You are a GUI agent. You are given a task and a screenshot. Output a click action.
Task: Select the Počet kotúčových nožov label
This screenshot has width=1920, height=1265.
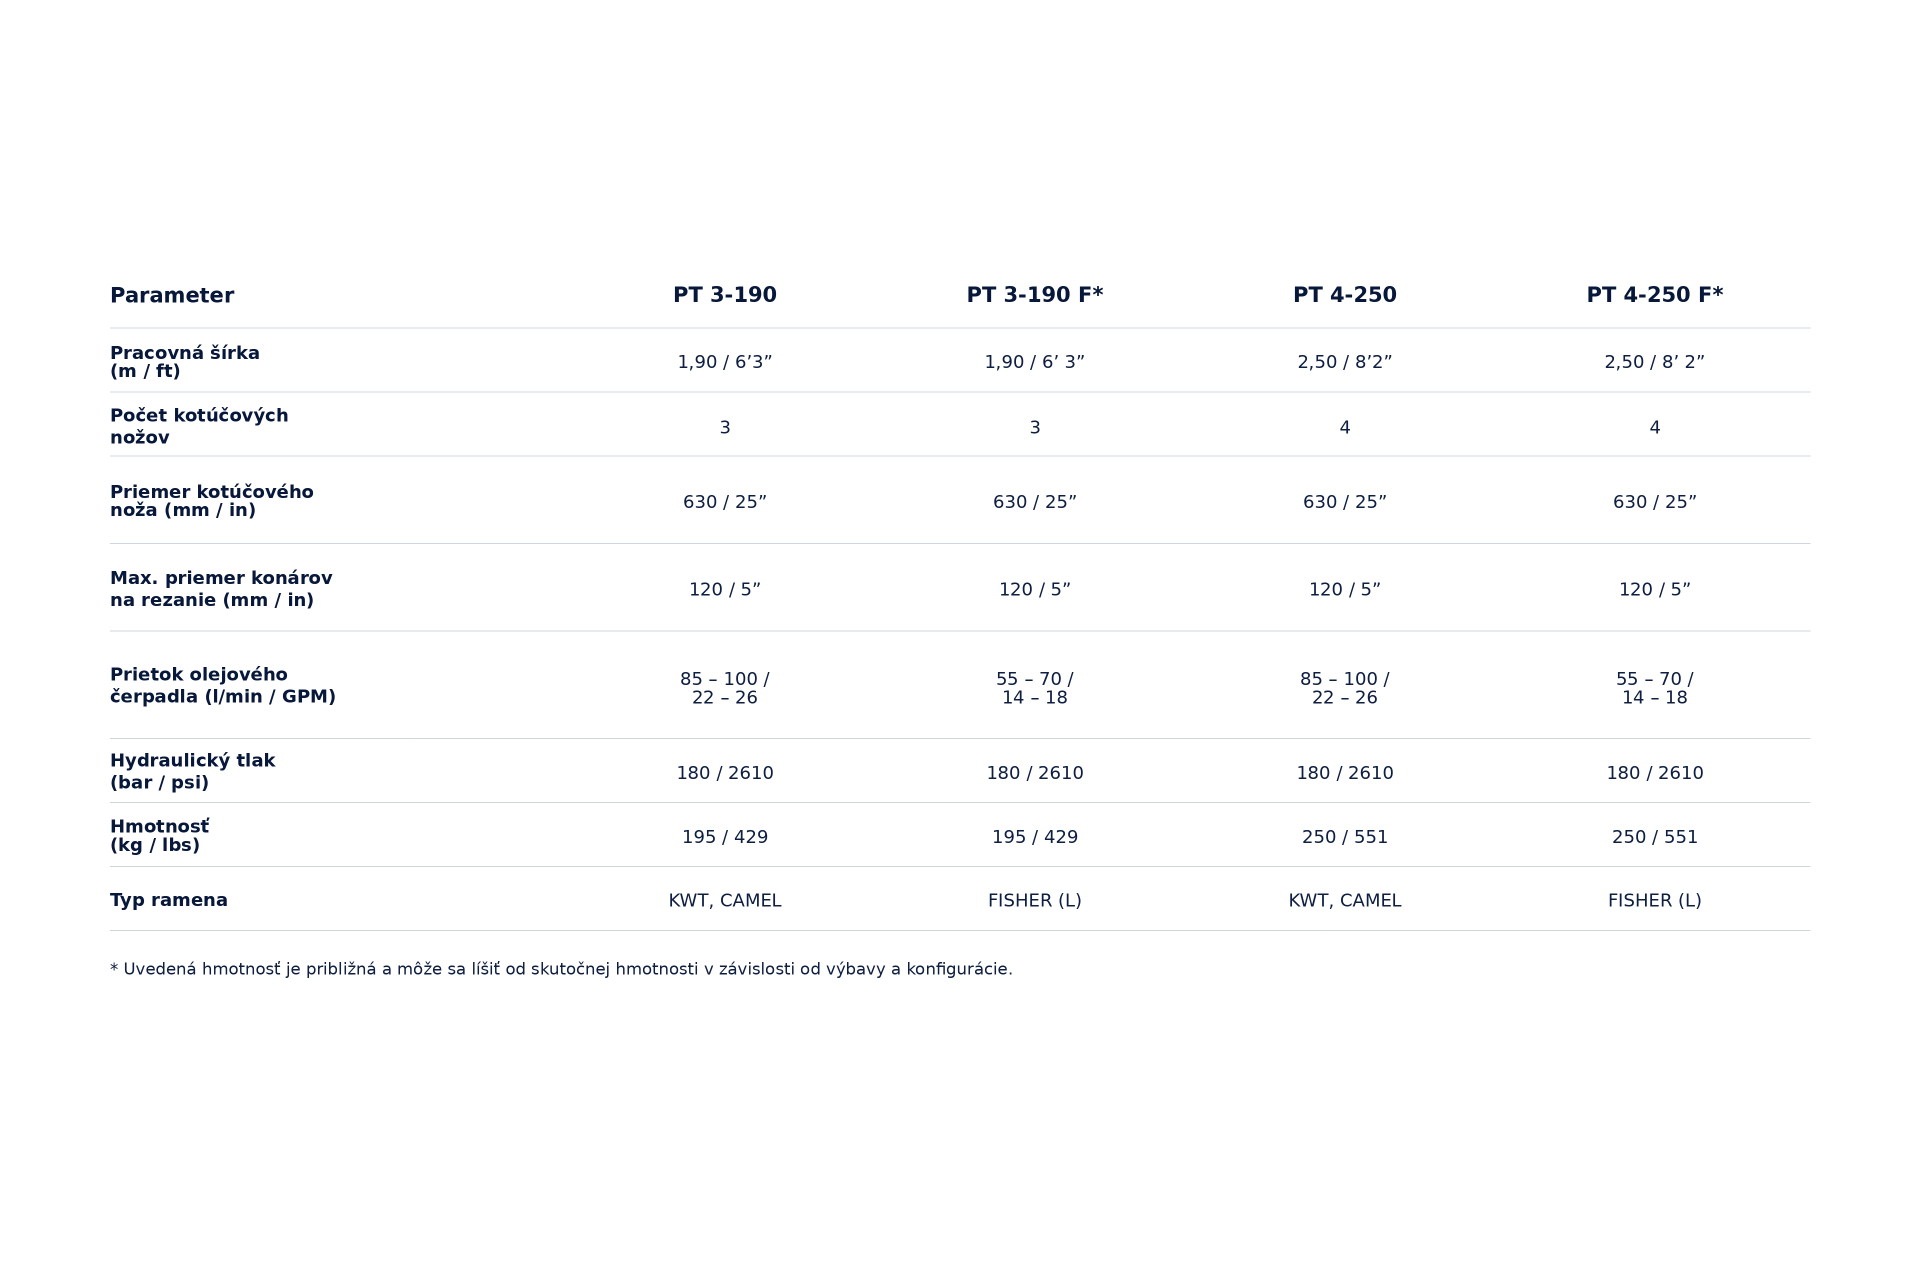click(x=199, y=426)
